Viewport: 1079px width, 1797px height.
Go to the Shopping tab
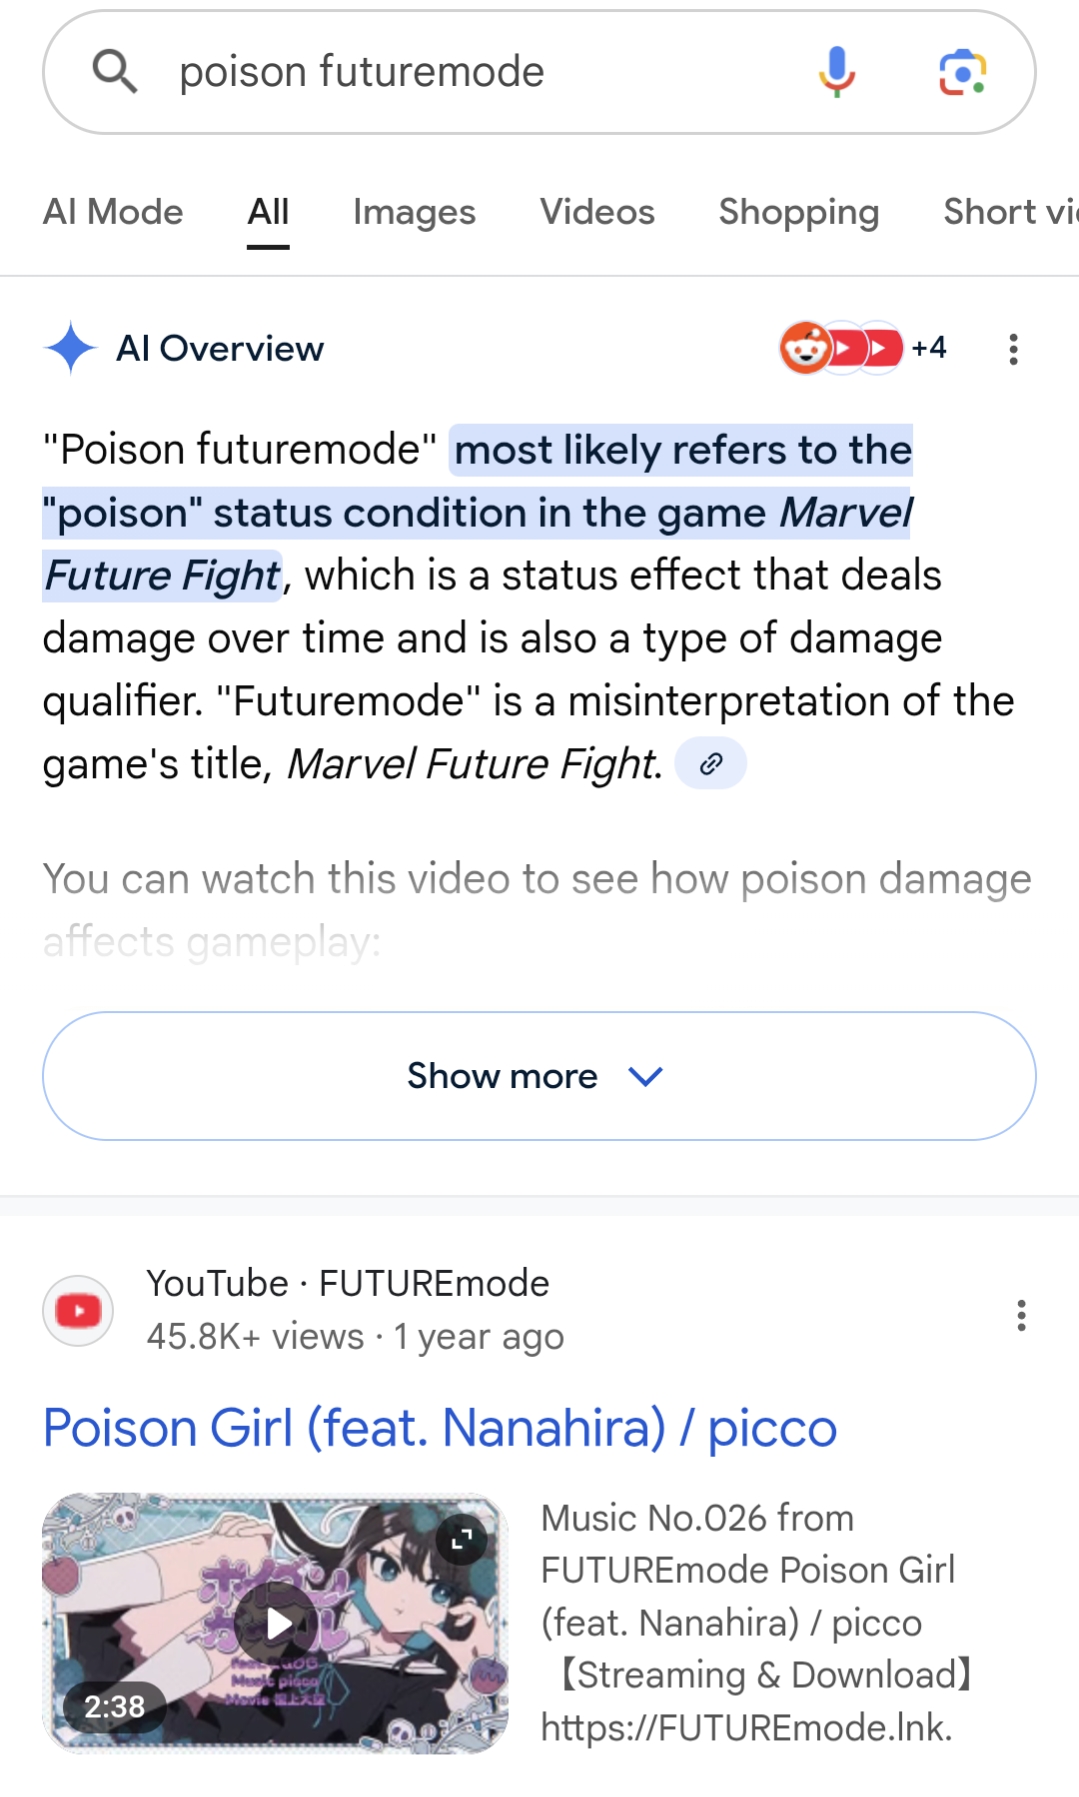[798, 212]
